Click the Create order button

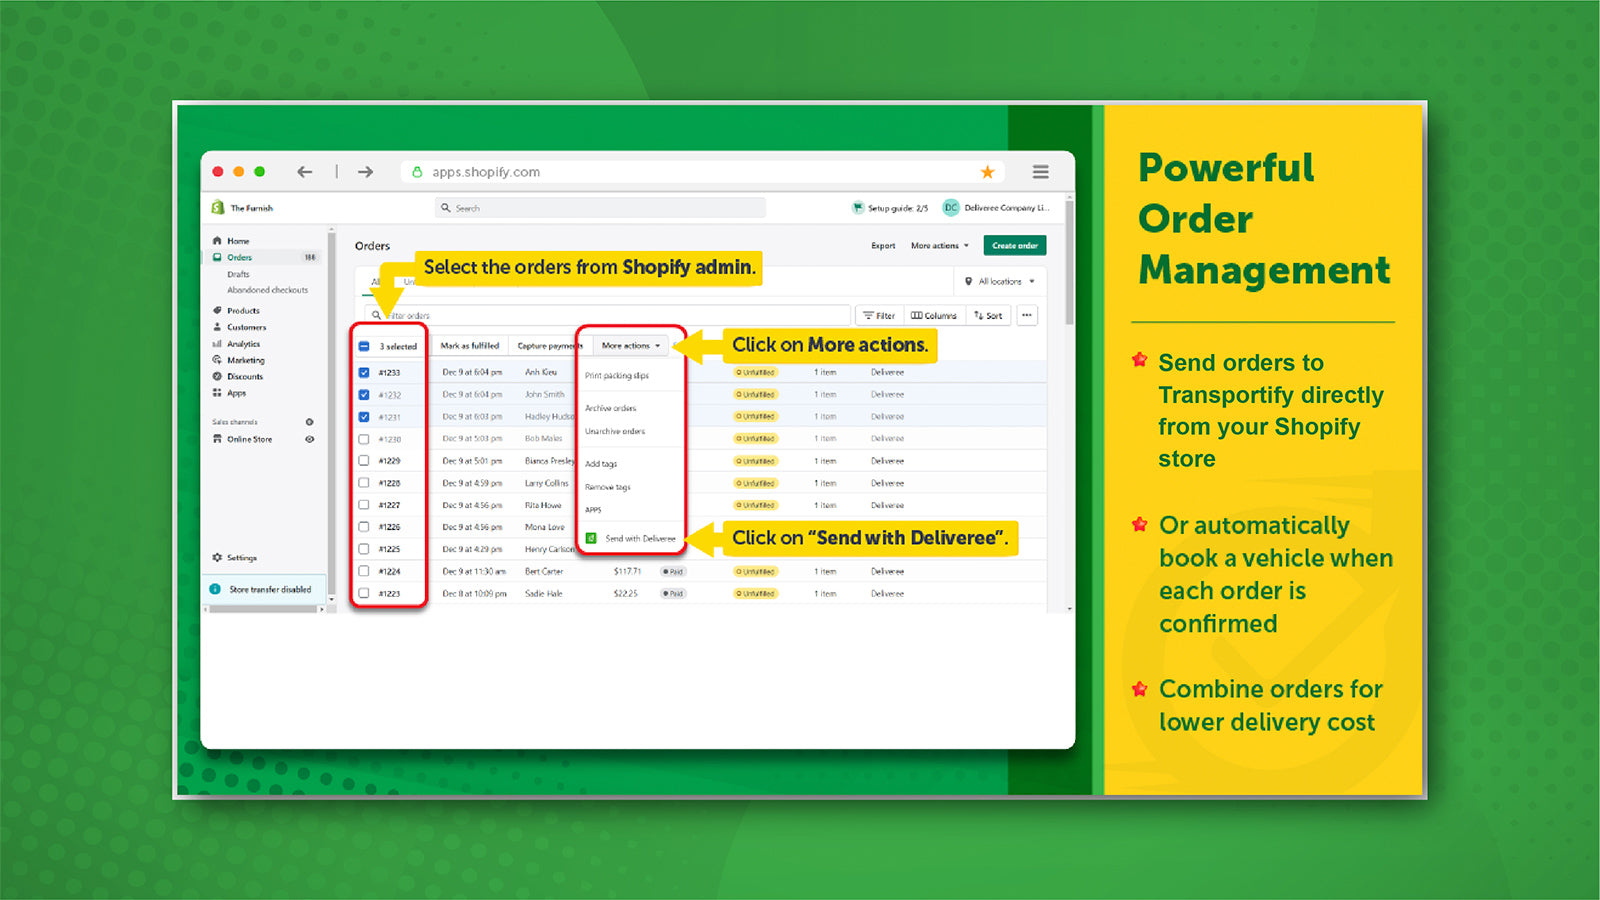point(1015,245)
